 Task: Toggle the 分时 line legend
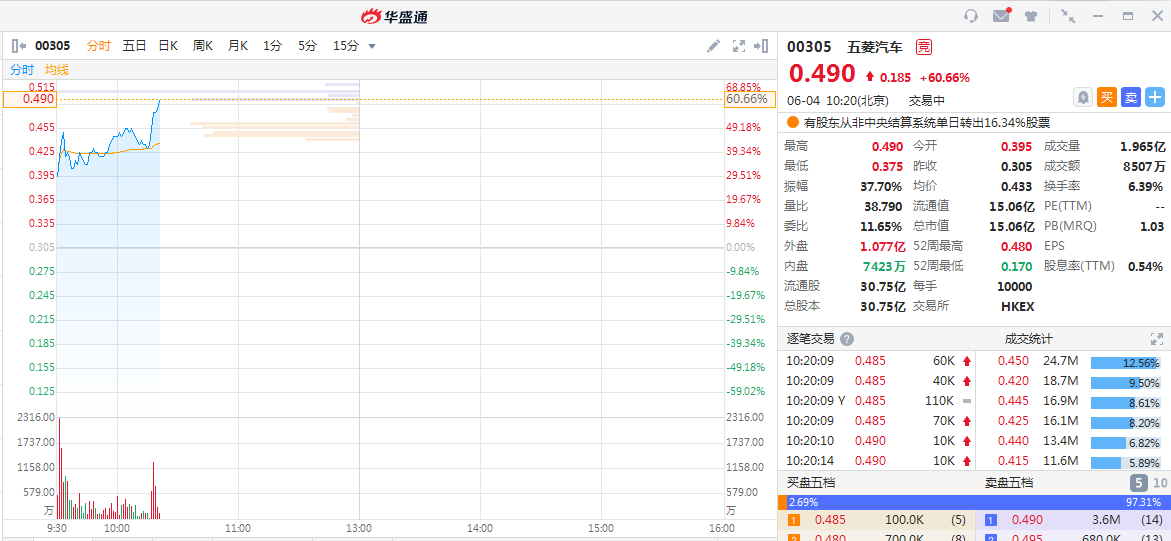(22, 69)
